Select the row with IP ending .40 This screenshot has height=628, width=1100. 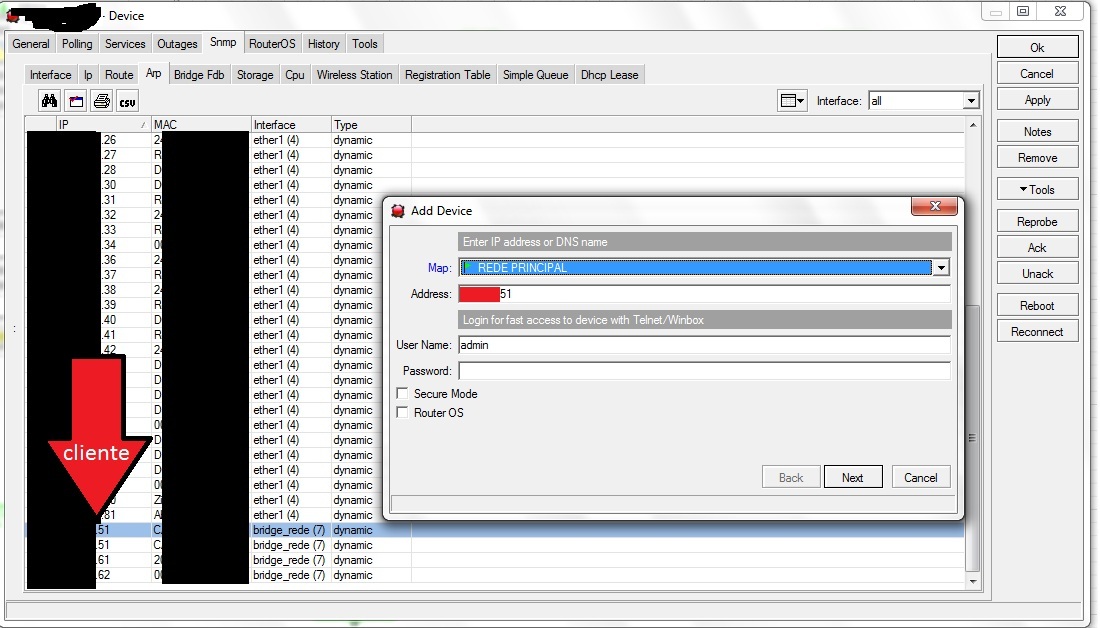(x=495, y=320)
